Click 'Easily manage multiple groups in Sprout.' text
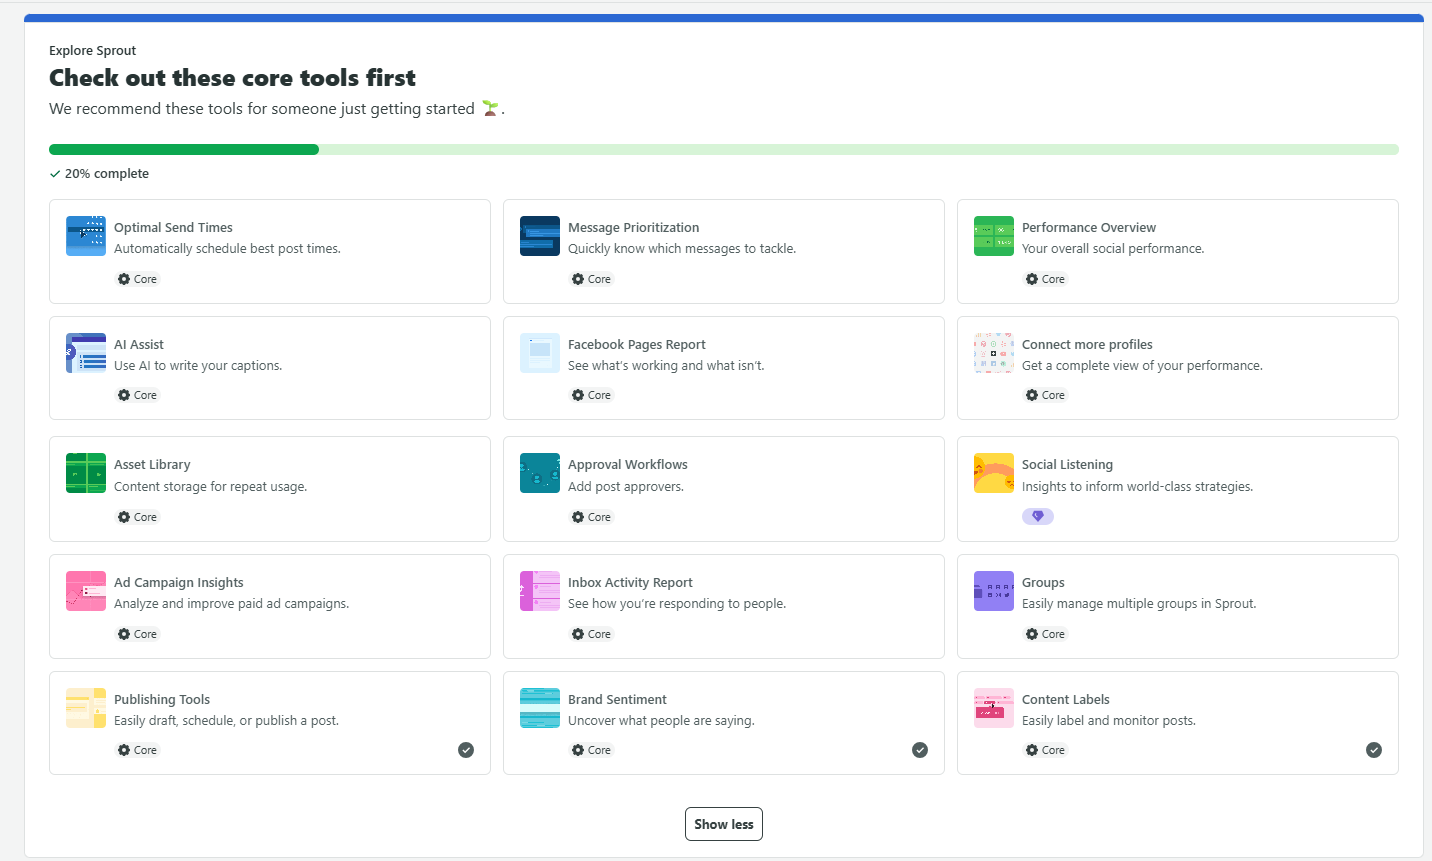This screenshot has width=1432, height=861. 1139,603
